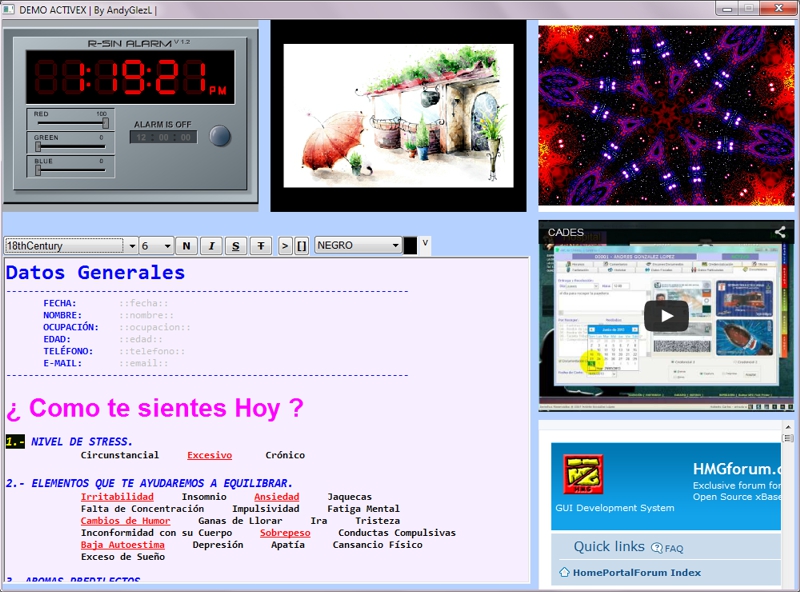Open FAQ via the question mark icon
This screenshot has height=592, width=800.
pyautogui.click(x=657, y=547)
